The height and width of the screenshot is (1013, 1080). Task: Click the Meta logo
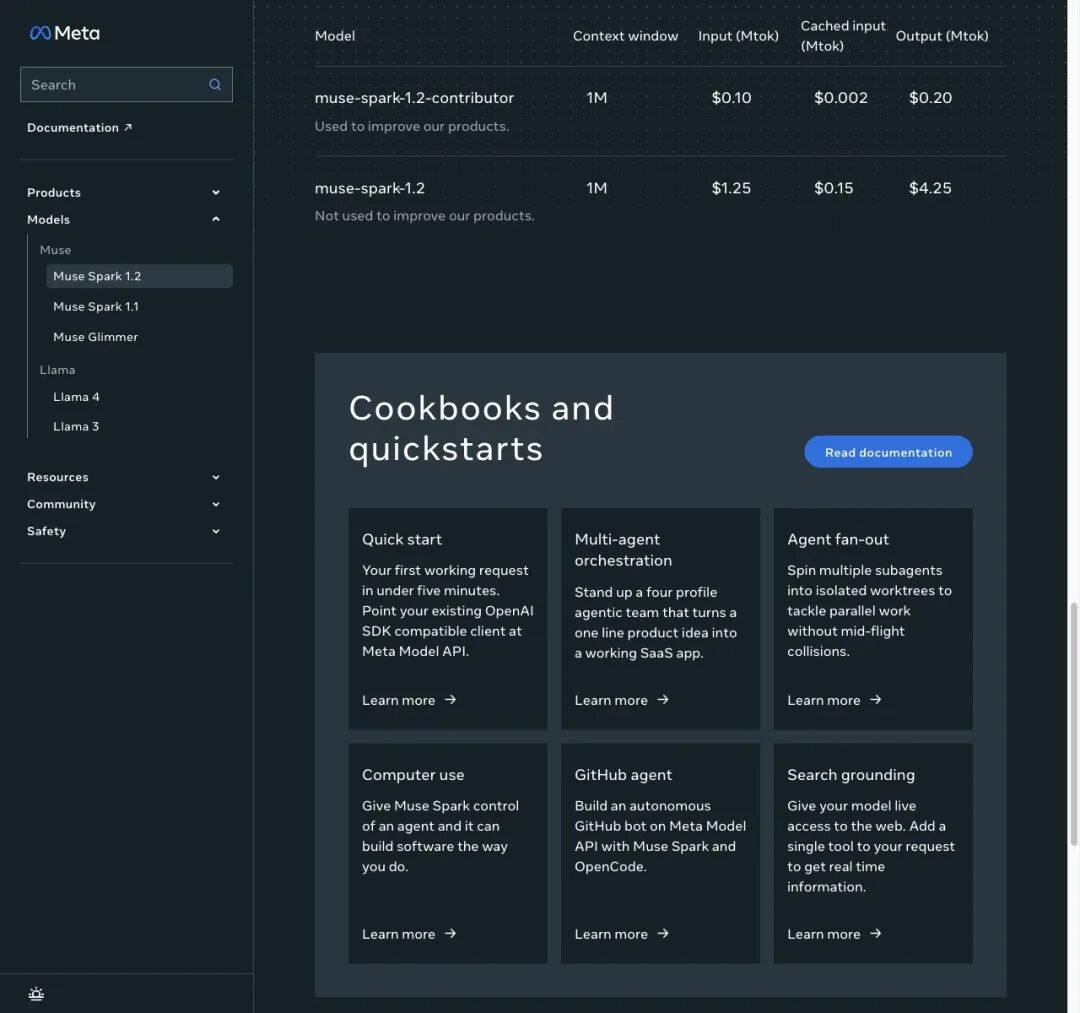64,33
